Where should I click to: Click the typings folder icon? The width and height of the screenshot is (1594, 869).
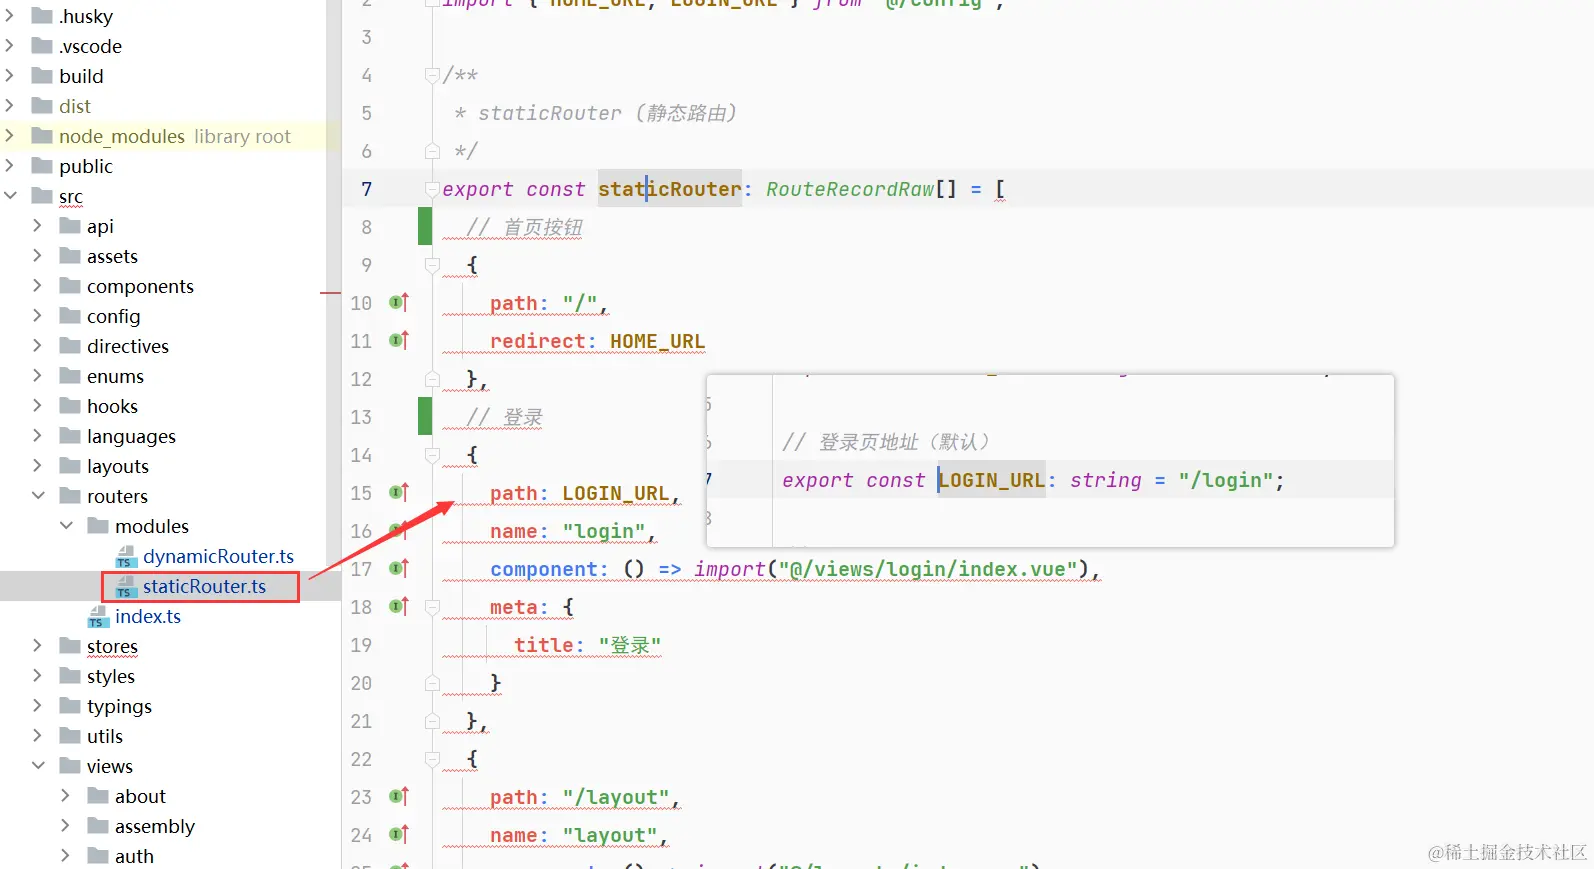point(70,706)
